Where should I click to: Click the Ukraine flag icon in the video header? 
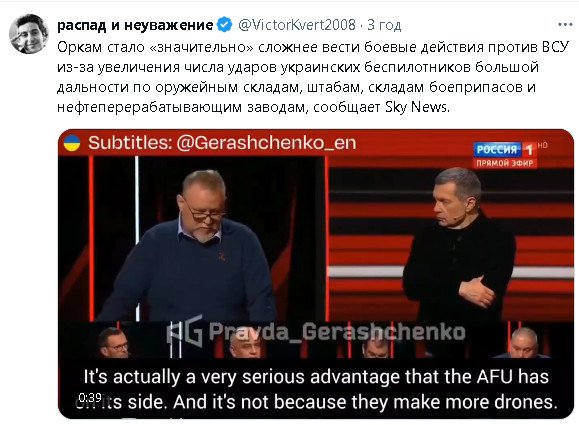72,143
